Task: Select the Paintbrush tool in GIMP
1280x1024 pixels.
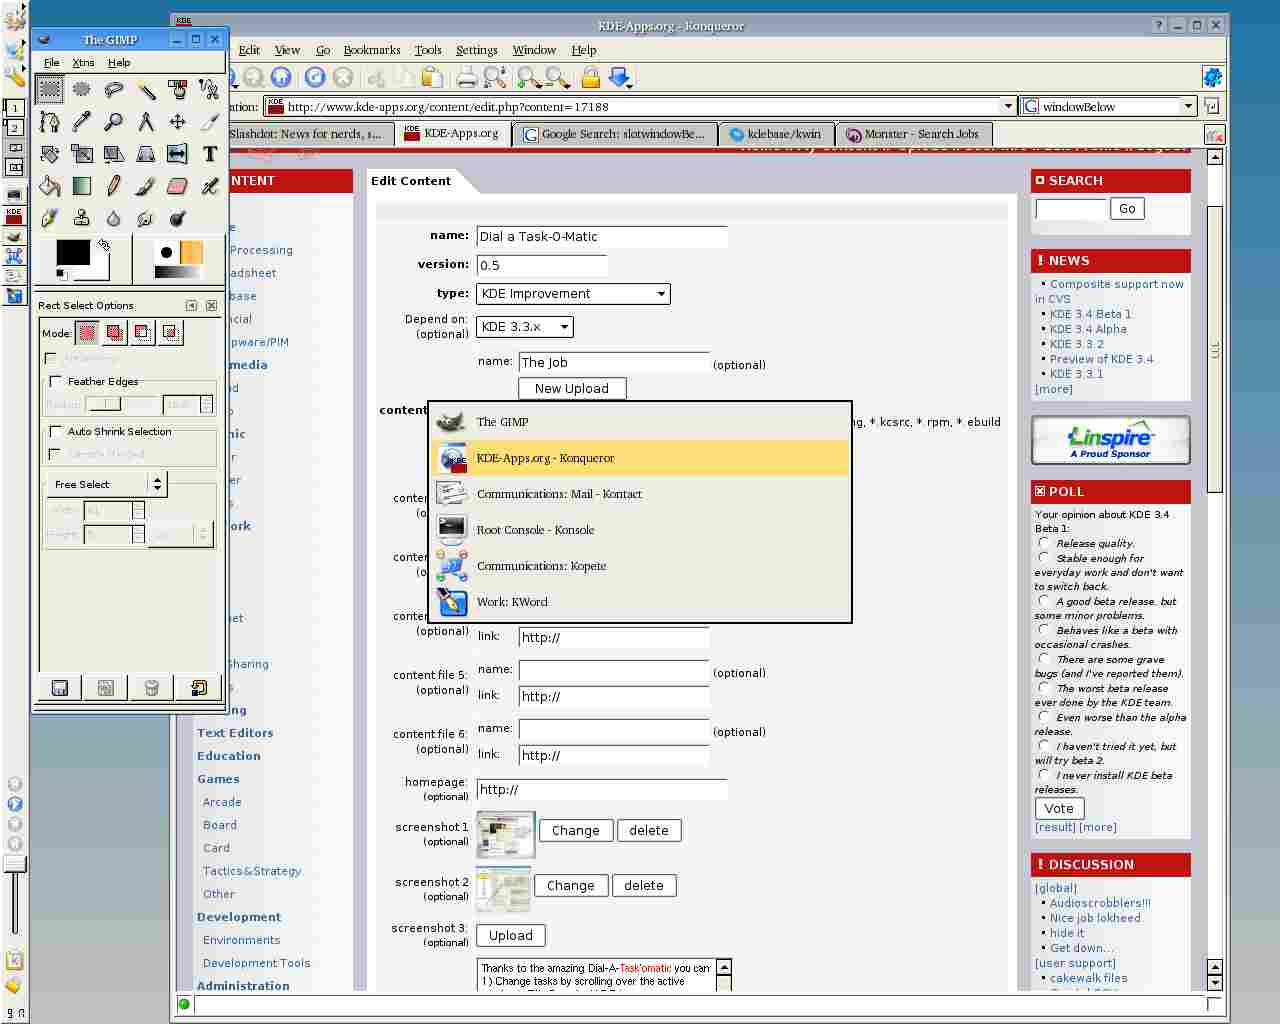Action: click(x=146, y=186)
